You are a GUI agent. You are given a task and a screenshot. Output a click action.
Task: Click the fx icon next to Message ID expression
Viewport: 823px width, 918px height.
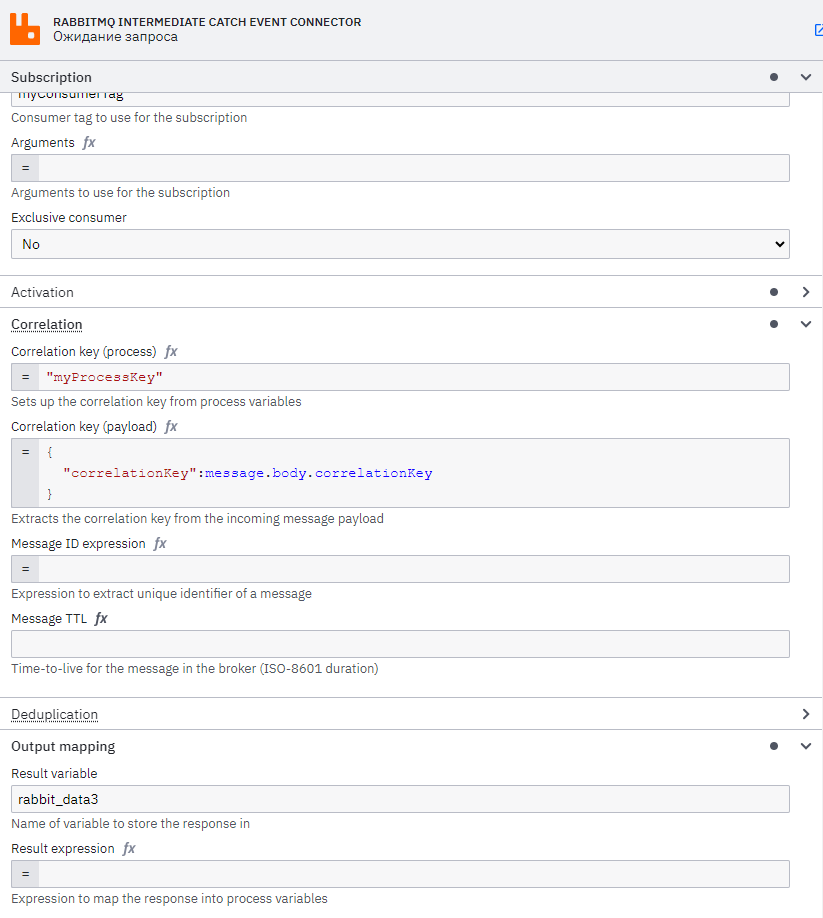pos(159,543)
